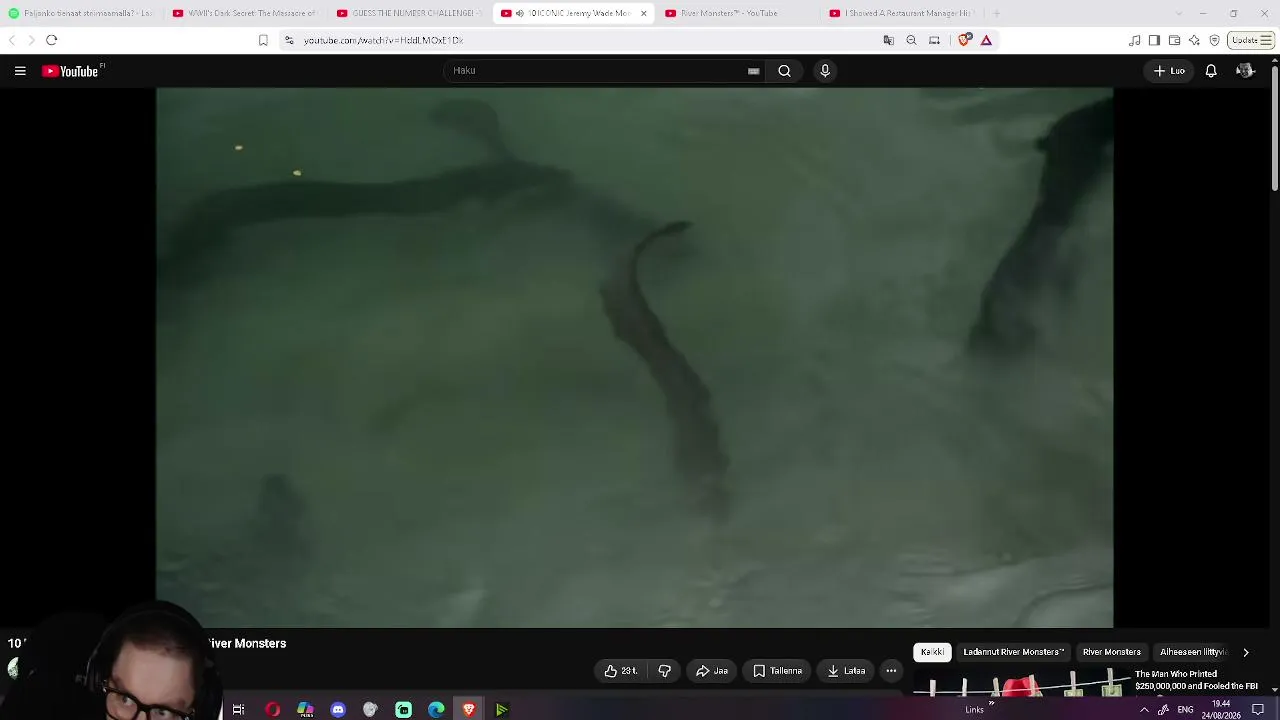Open the account avatar menu

pyautogui.click(x=1245, y=71)
